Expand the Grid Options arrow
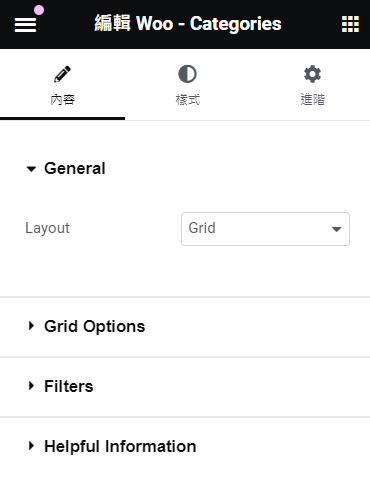The image size is (370, 488). (31, 326)
